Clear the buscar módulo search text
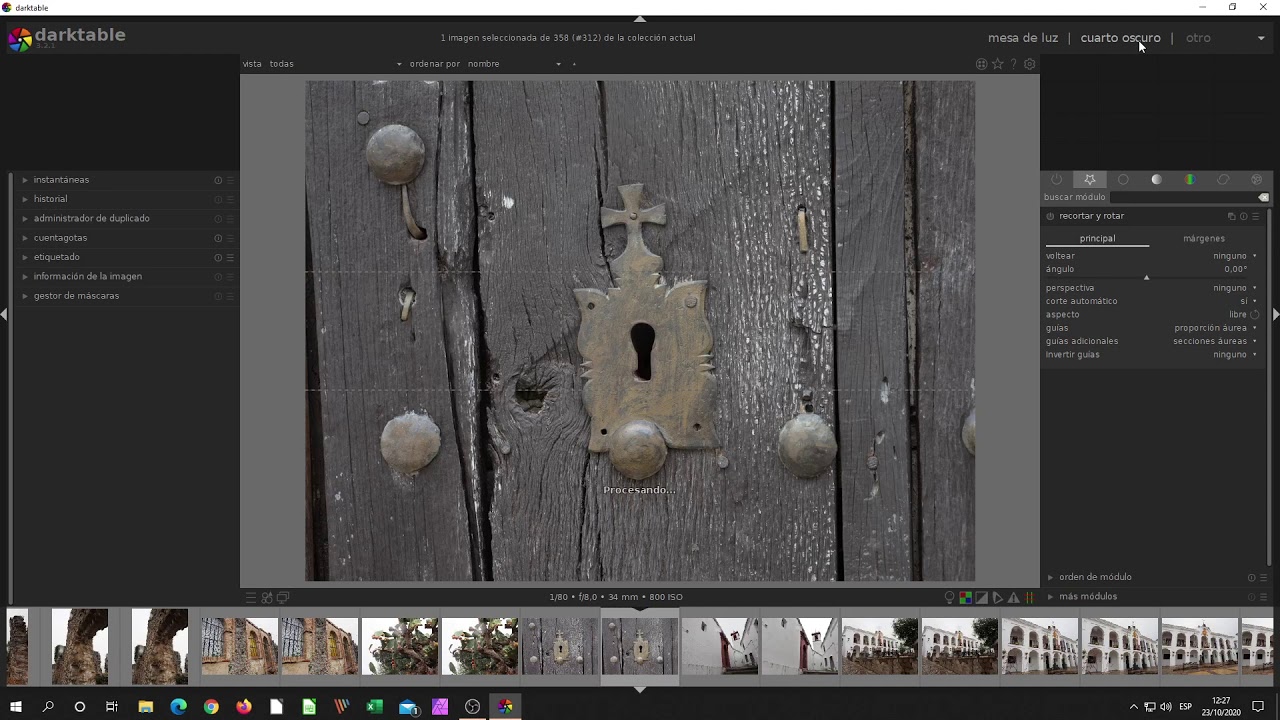1280x720 pixels. (x=1264, y=198)
